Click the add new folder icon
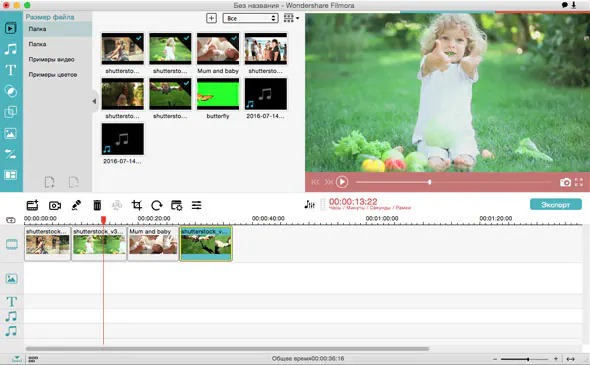The width and height of the screenshot is (590, 365). (x=49, y=182)
